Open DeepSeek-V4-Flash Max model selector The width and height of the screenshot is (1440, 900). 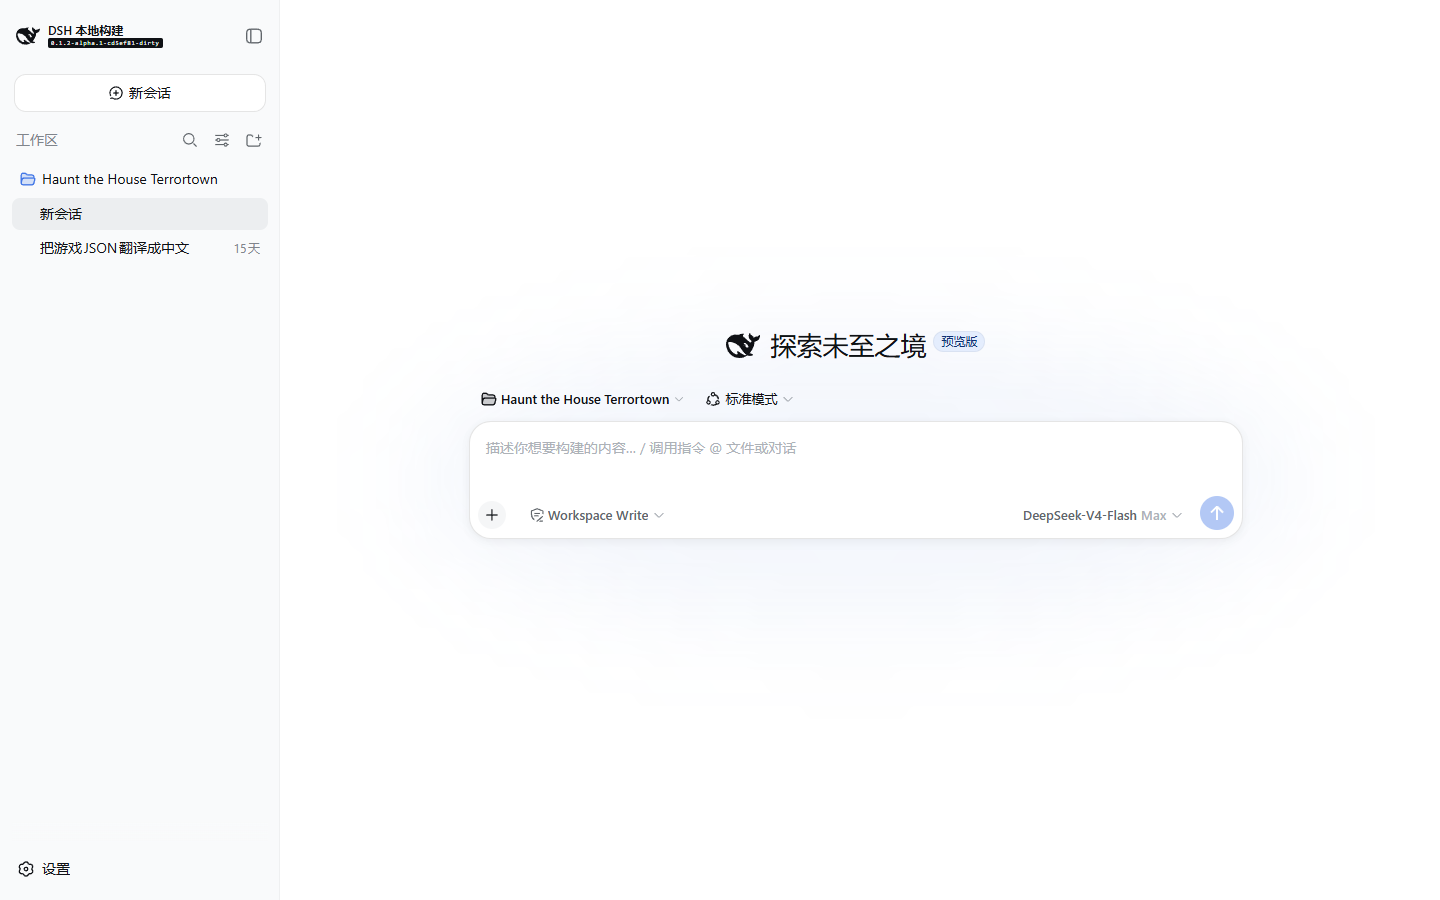tap(1102, 515)
